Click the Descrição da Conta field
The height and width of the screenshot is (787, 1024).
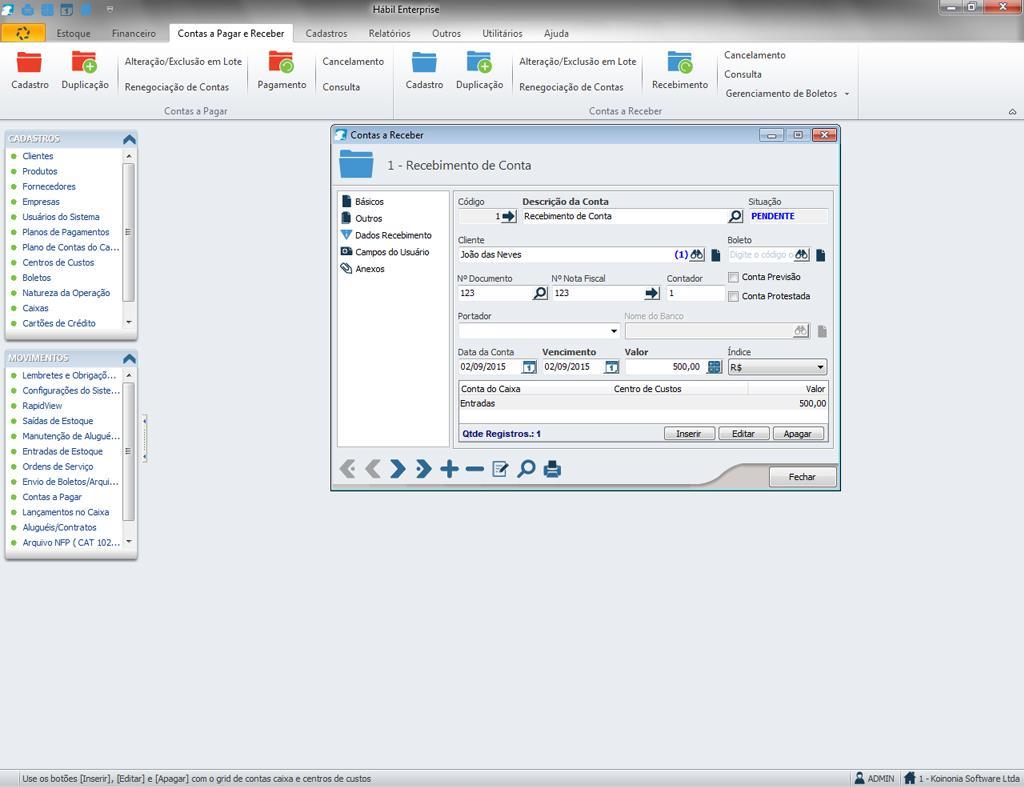(x=625, y=216)
